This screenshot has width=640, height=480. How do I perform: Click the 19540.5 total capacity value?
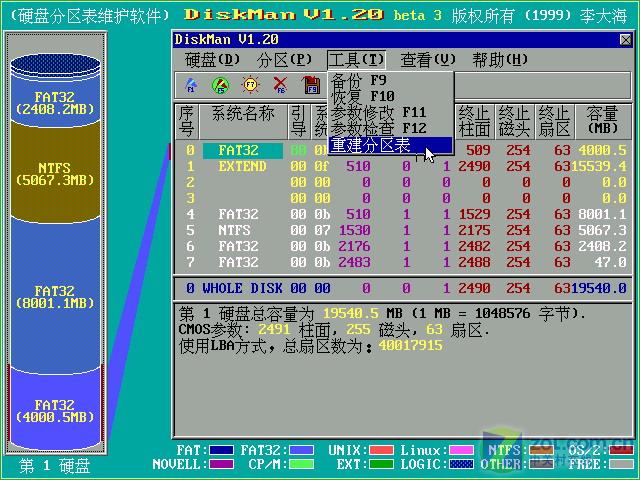click(351, 313)
